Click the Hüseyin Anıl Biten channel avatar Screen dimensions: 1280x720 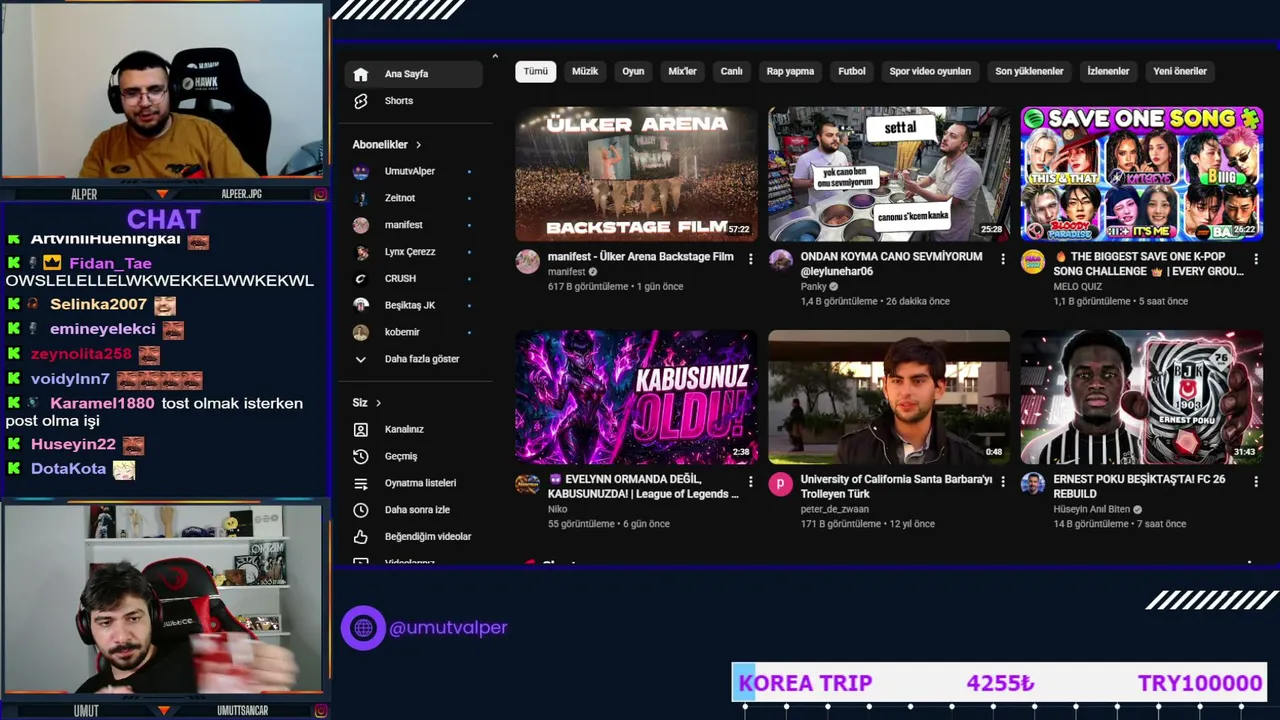click(x=1033, y=484)
